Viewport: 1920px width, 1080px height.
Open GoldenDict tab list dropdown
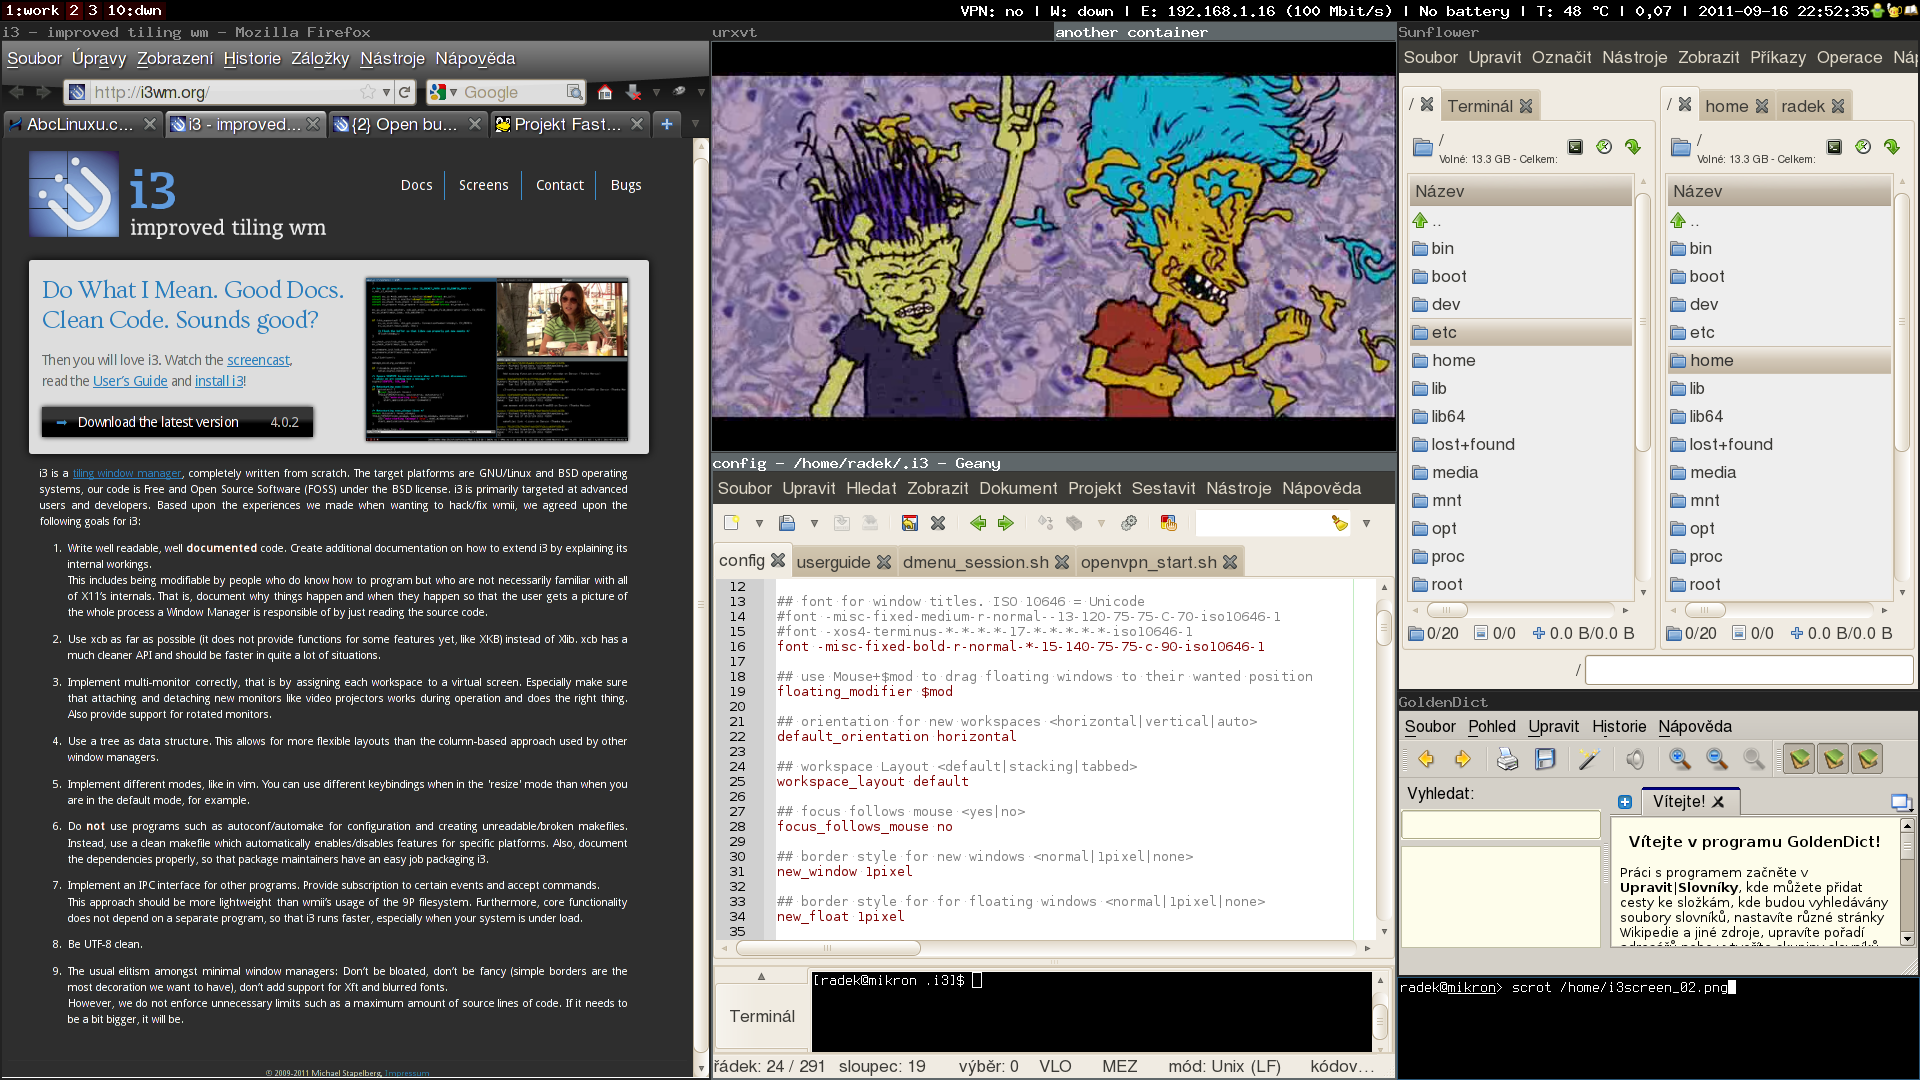pyautogui.click(x=1901, y=802)
